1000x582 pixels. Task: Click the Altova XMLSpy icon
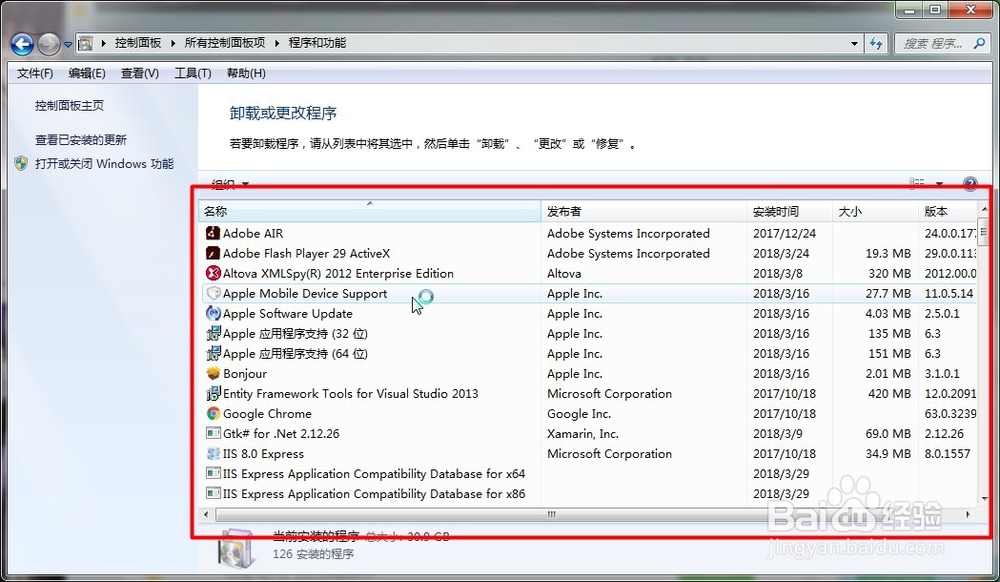(x=213, y=273)
